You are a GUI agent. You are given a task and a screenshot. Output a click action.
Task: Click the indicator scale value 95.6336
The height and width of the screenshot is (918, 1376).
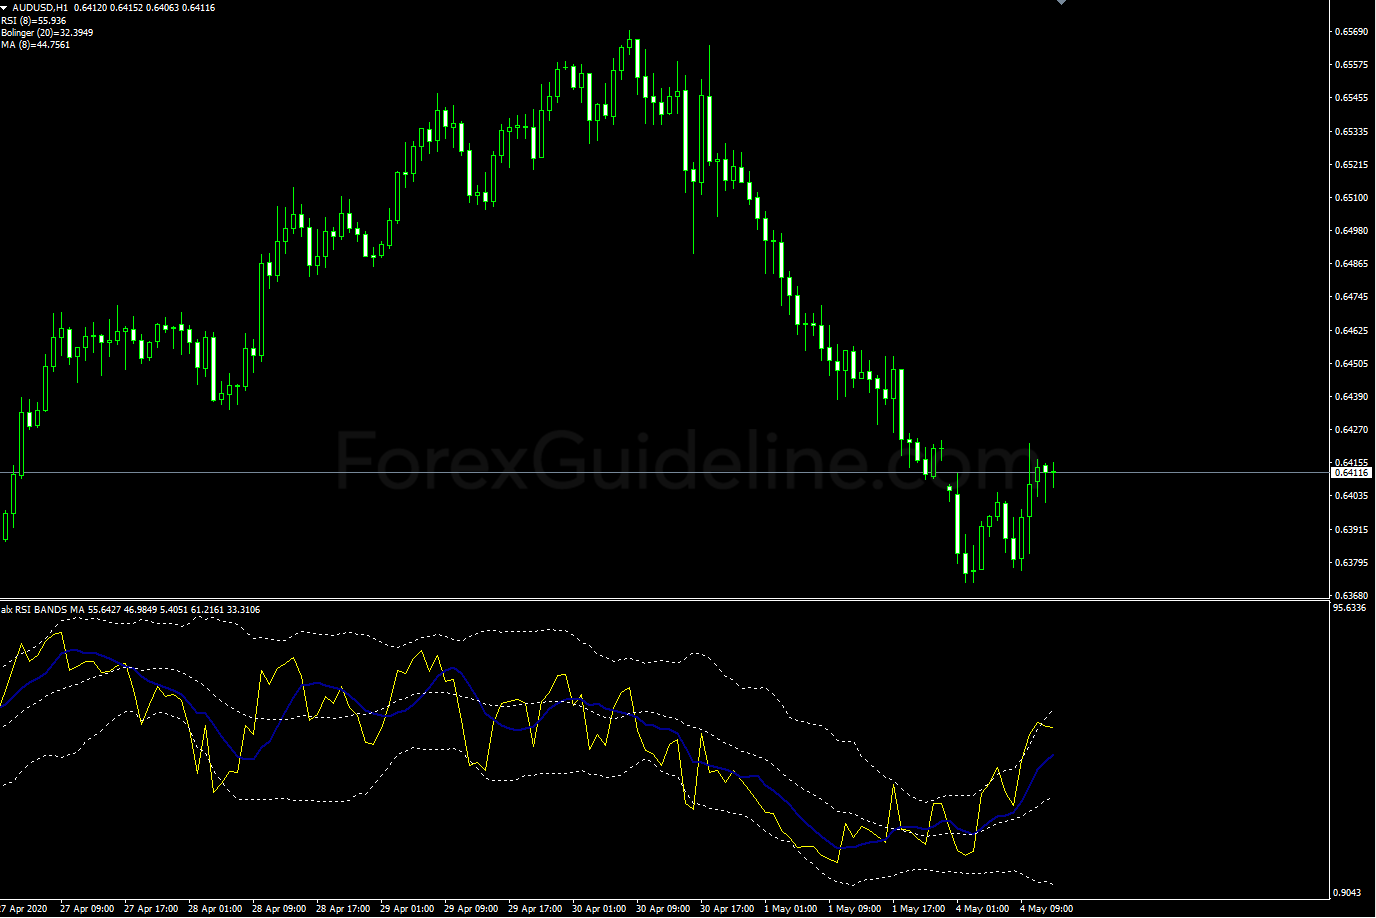coord(1350,608)
